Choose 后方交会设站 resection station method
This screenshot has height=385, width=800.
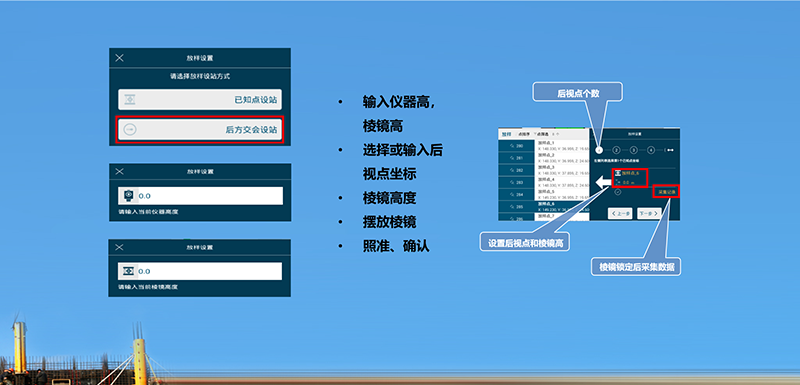click(x=200, y=130)
